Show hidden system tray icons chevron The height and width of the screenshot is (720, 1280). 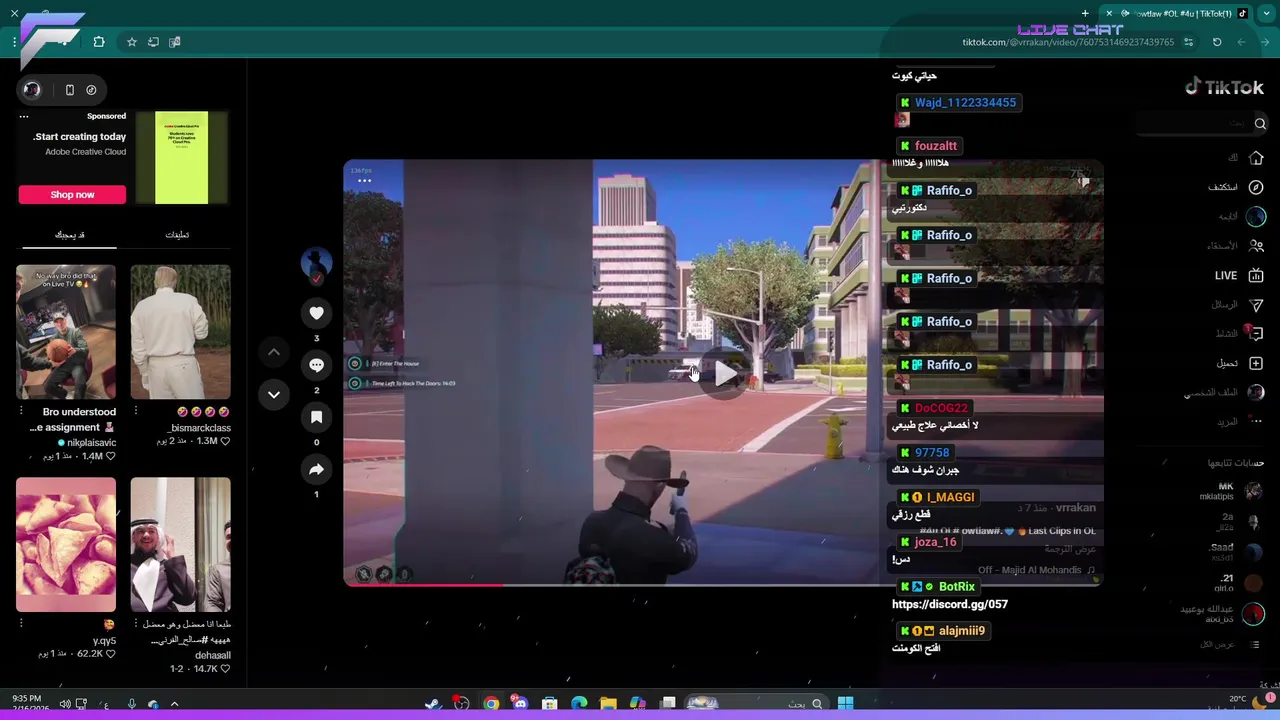tap(174, 704)
